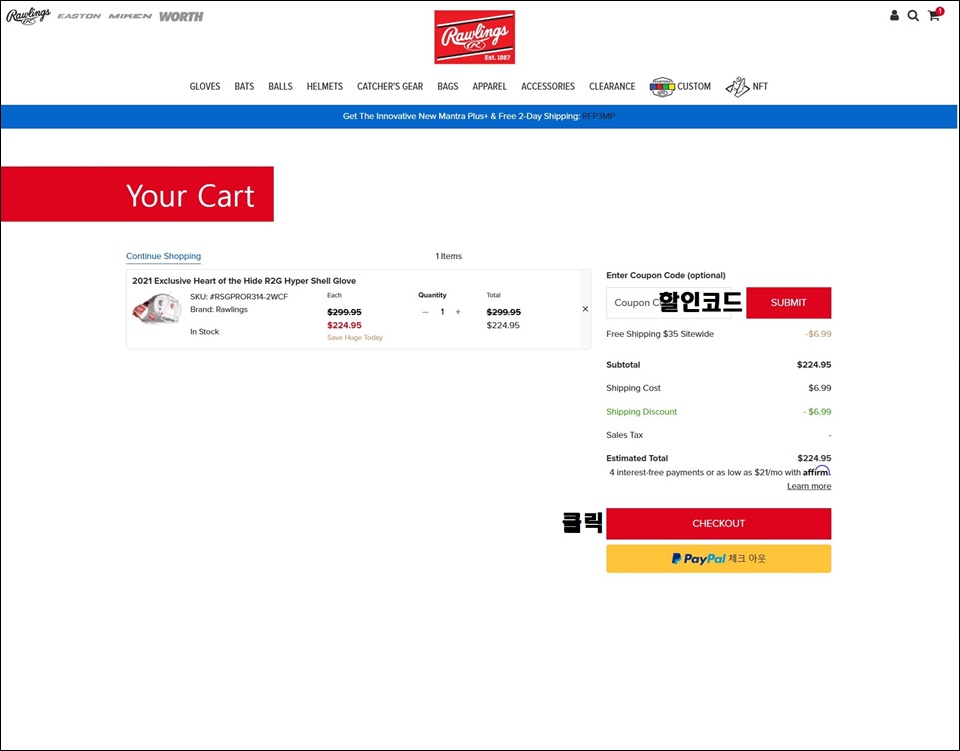Open the glove product thumbnail
Screen dimensions: 960x751
click(x=157, y=310)
